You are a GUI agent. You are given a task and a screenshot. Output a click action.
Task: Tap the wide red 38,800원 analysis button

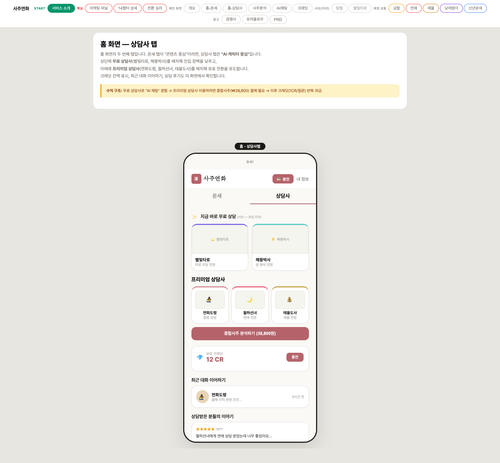point(250,334)
